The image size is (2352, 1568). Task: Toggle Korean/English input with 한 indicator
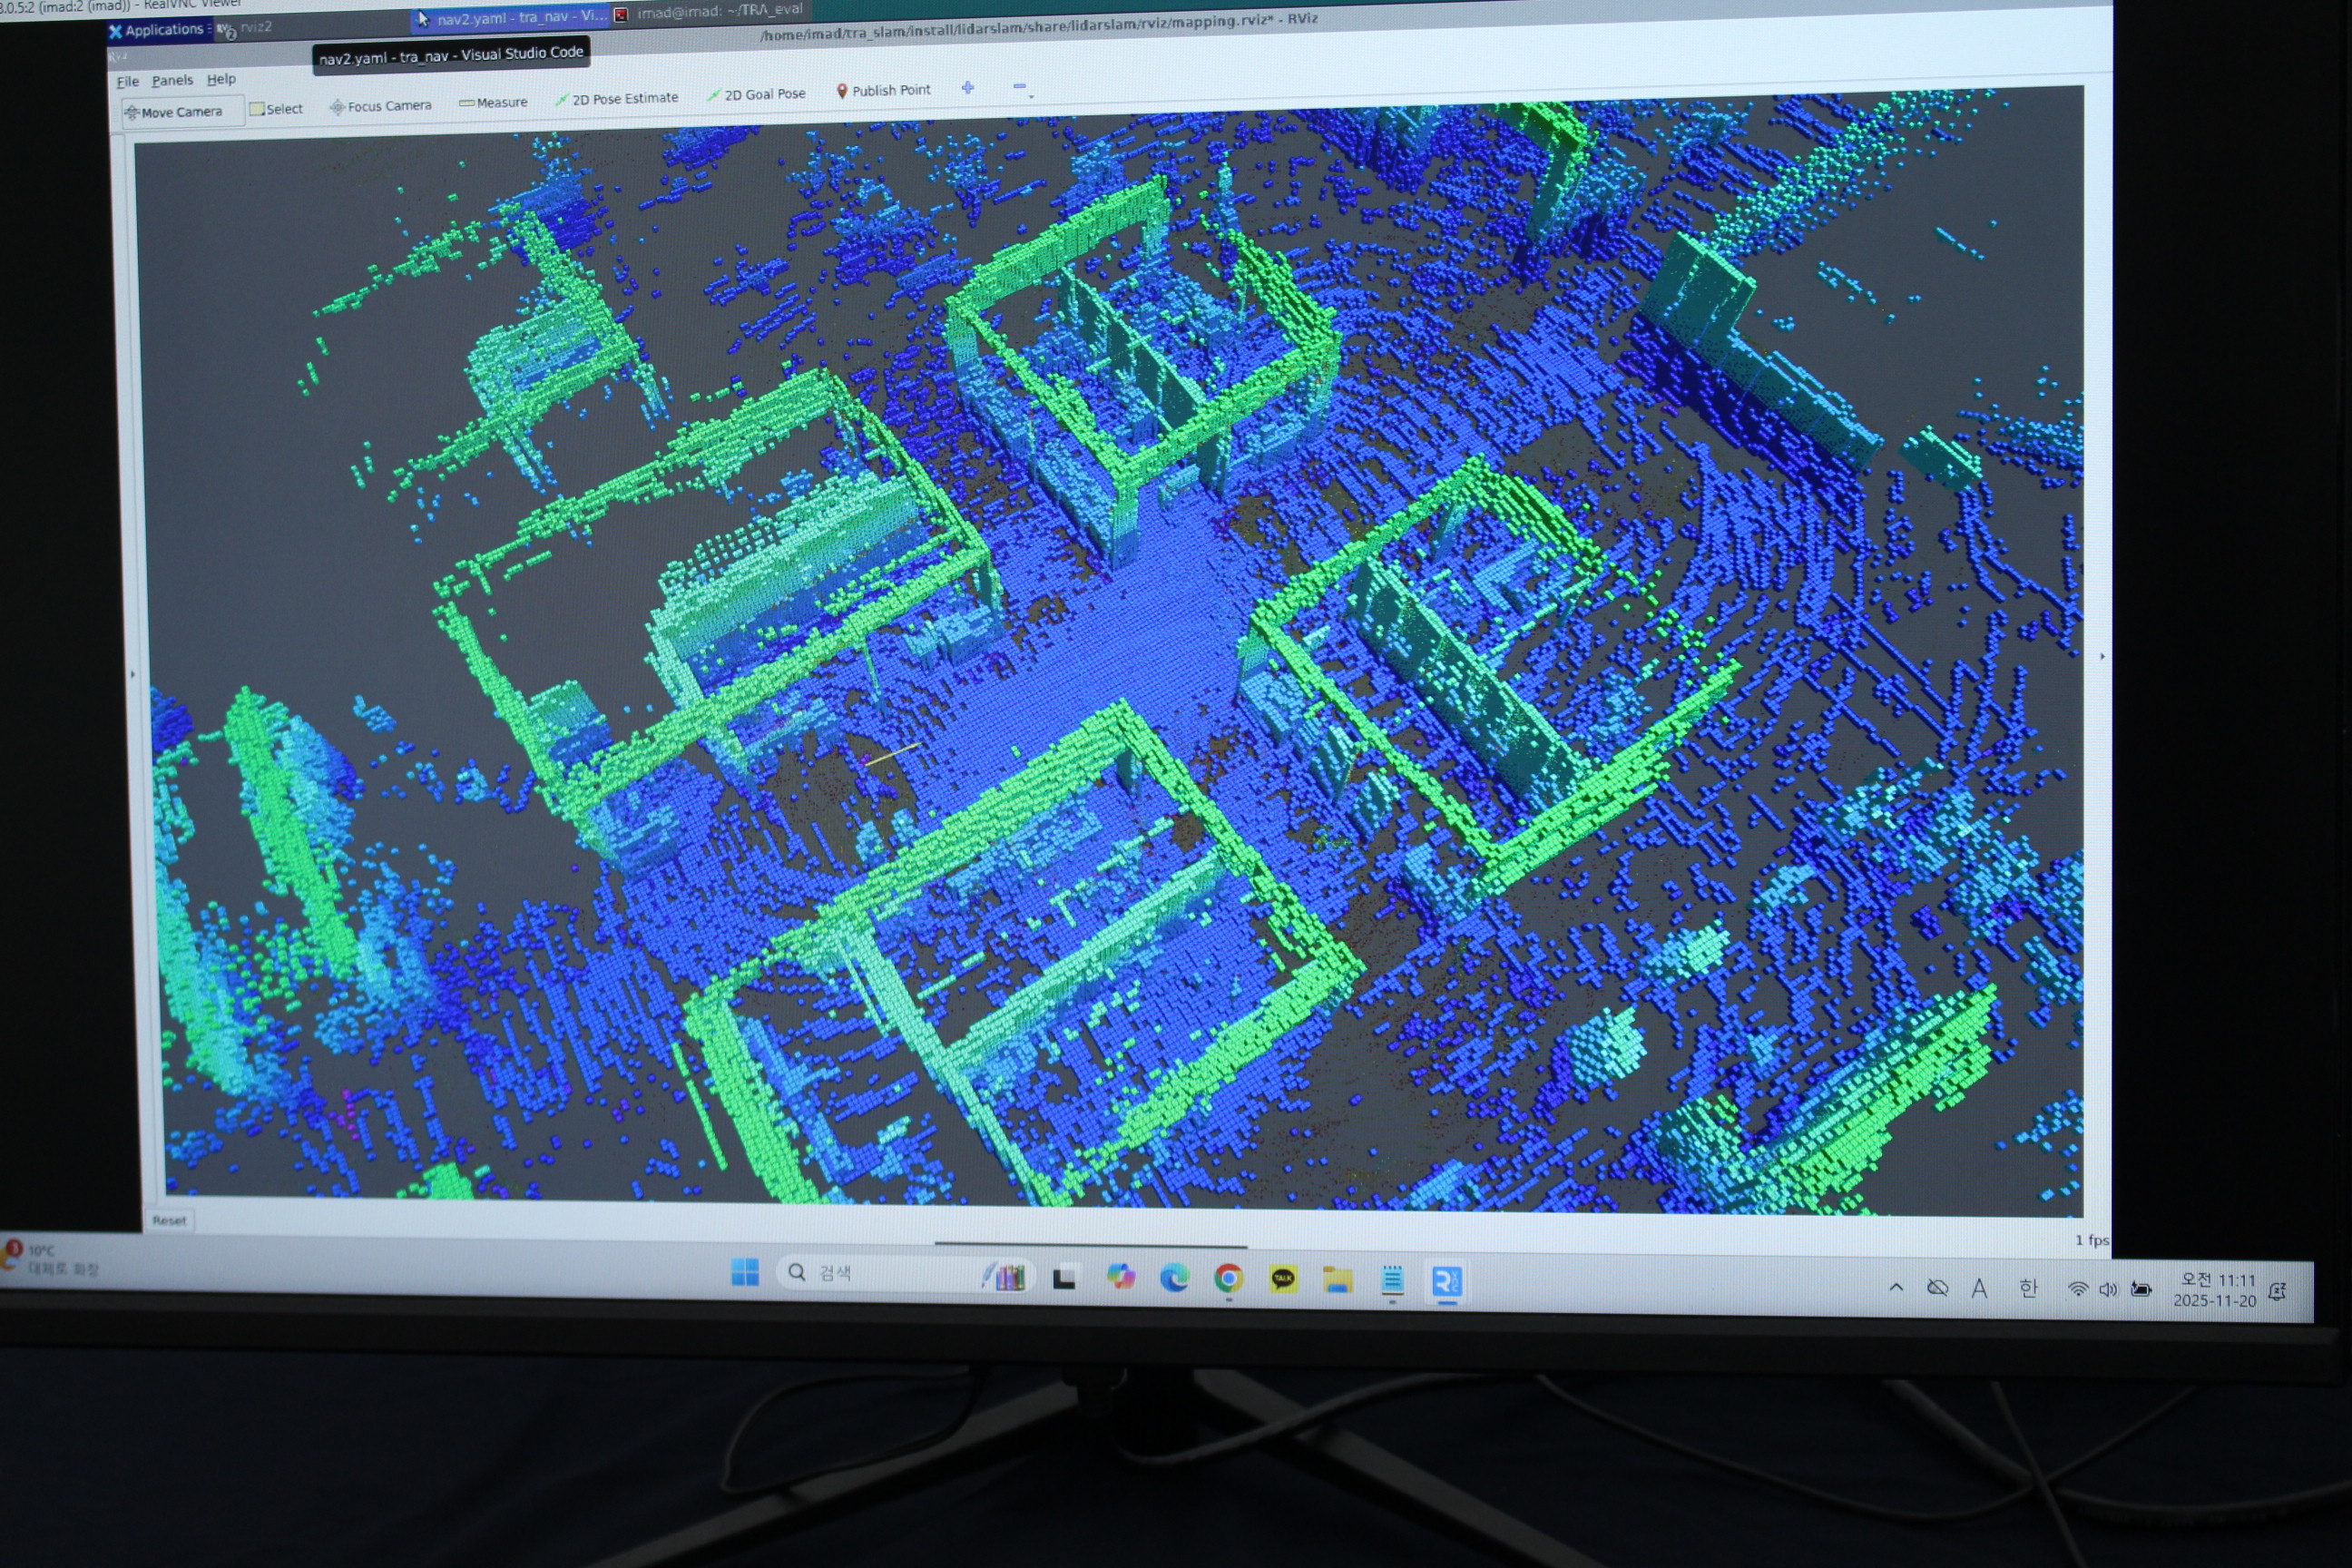pyautogui.click(x=2027, y=1288)
